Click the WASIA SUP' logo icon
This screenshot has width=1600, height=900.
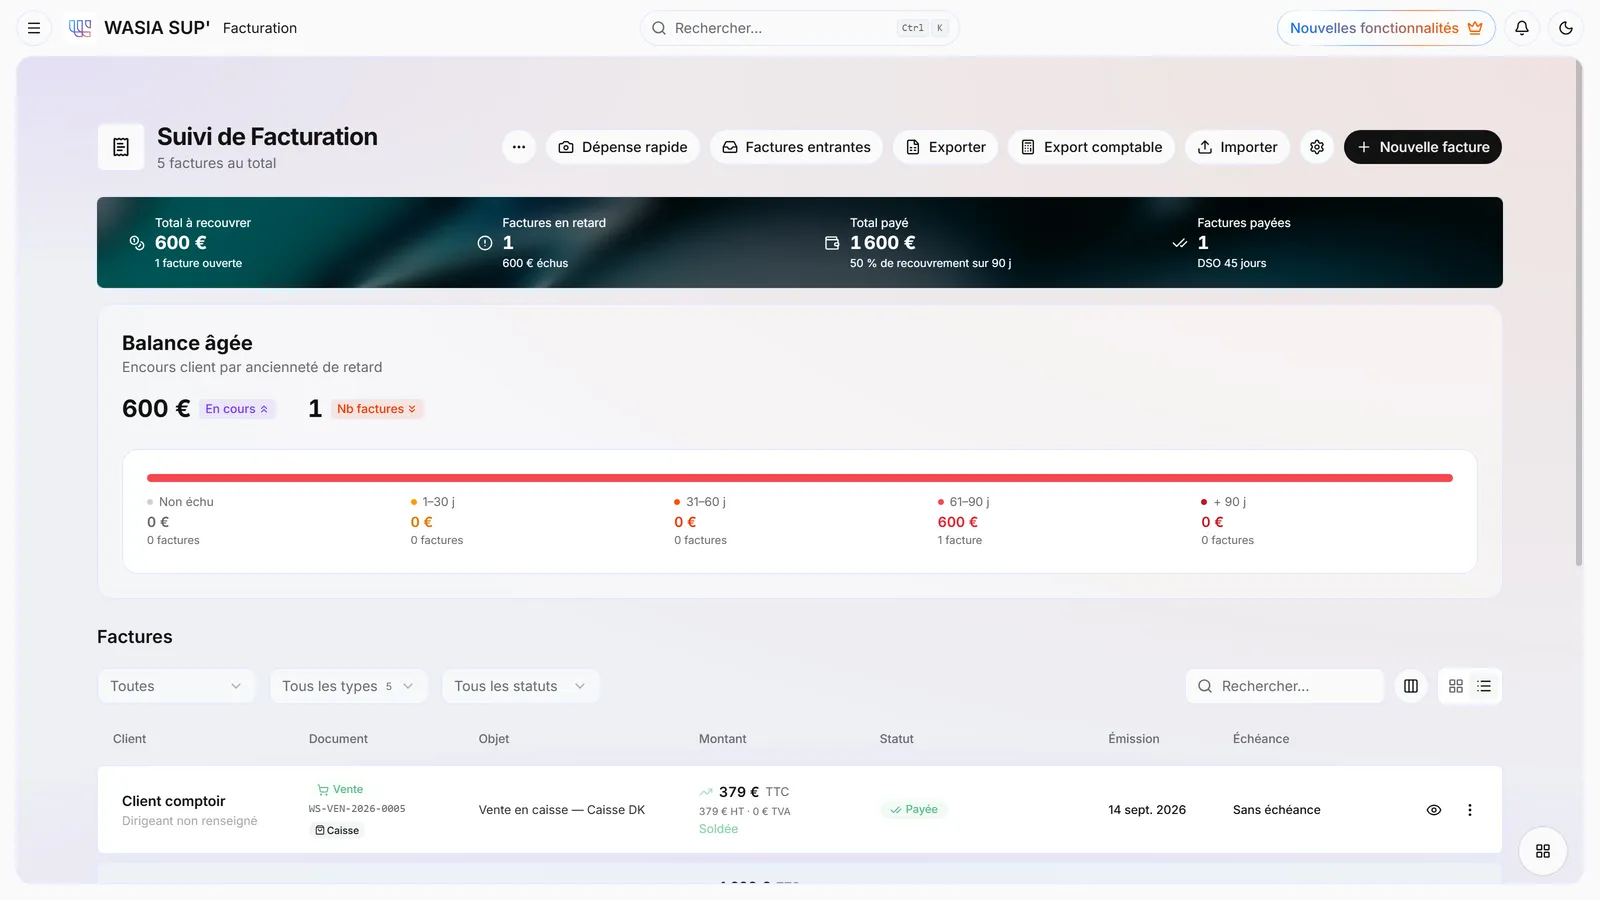(80, 28)
